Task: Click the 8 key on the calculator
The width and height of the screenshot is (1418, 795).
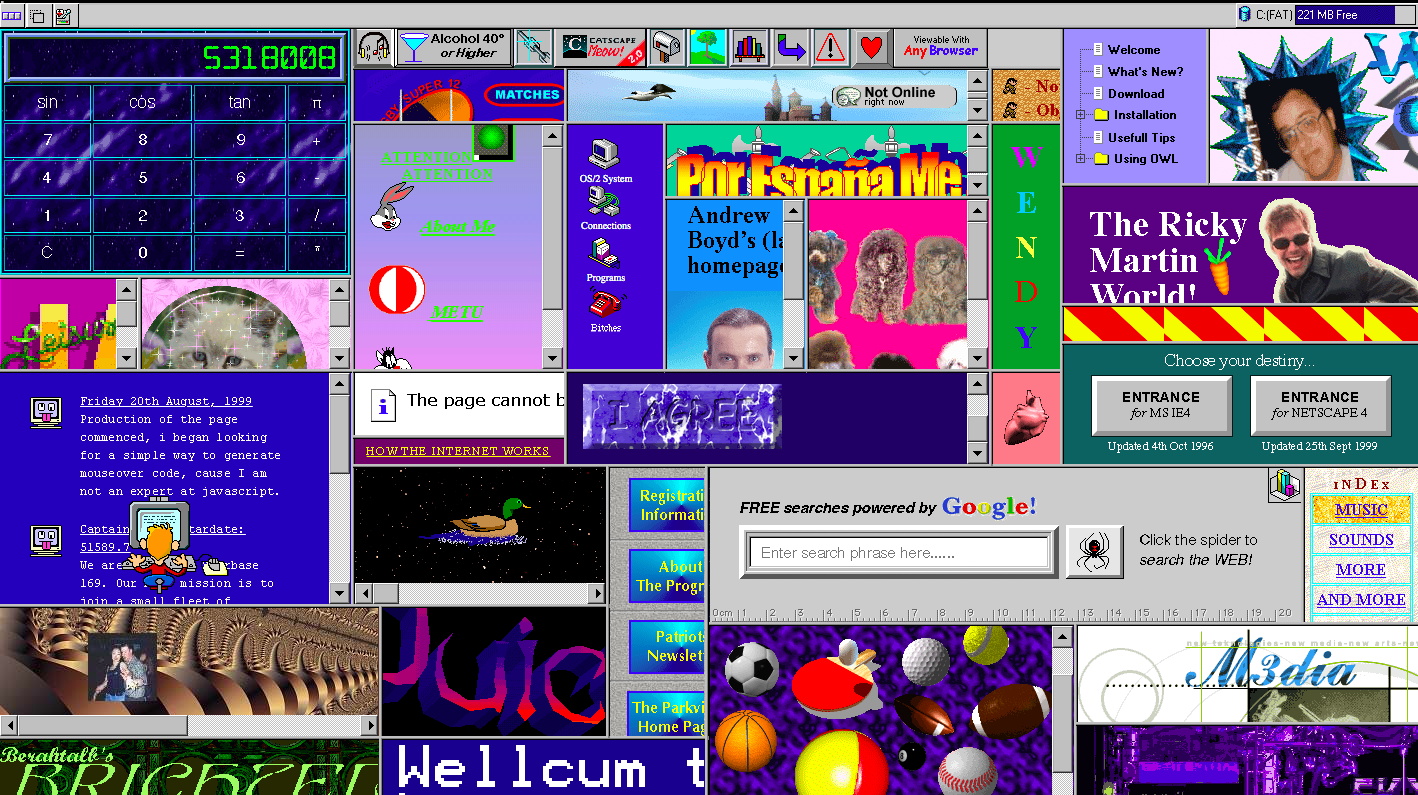Action: point(142,140)
